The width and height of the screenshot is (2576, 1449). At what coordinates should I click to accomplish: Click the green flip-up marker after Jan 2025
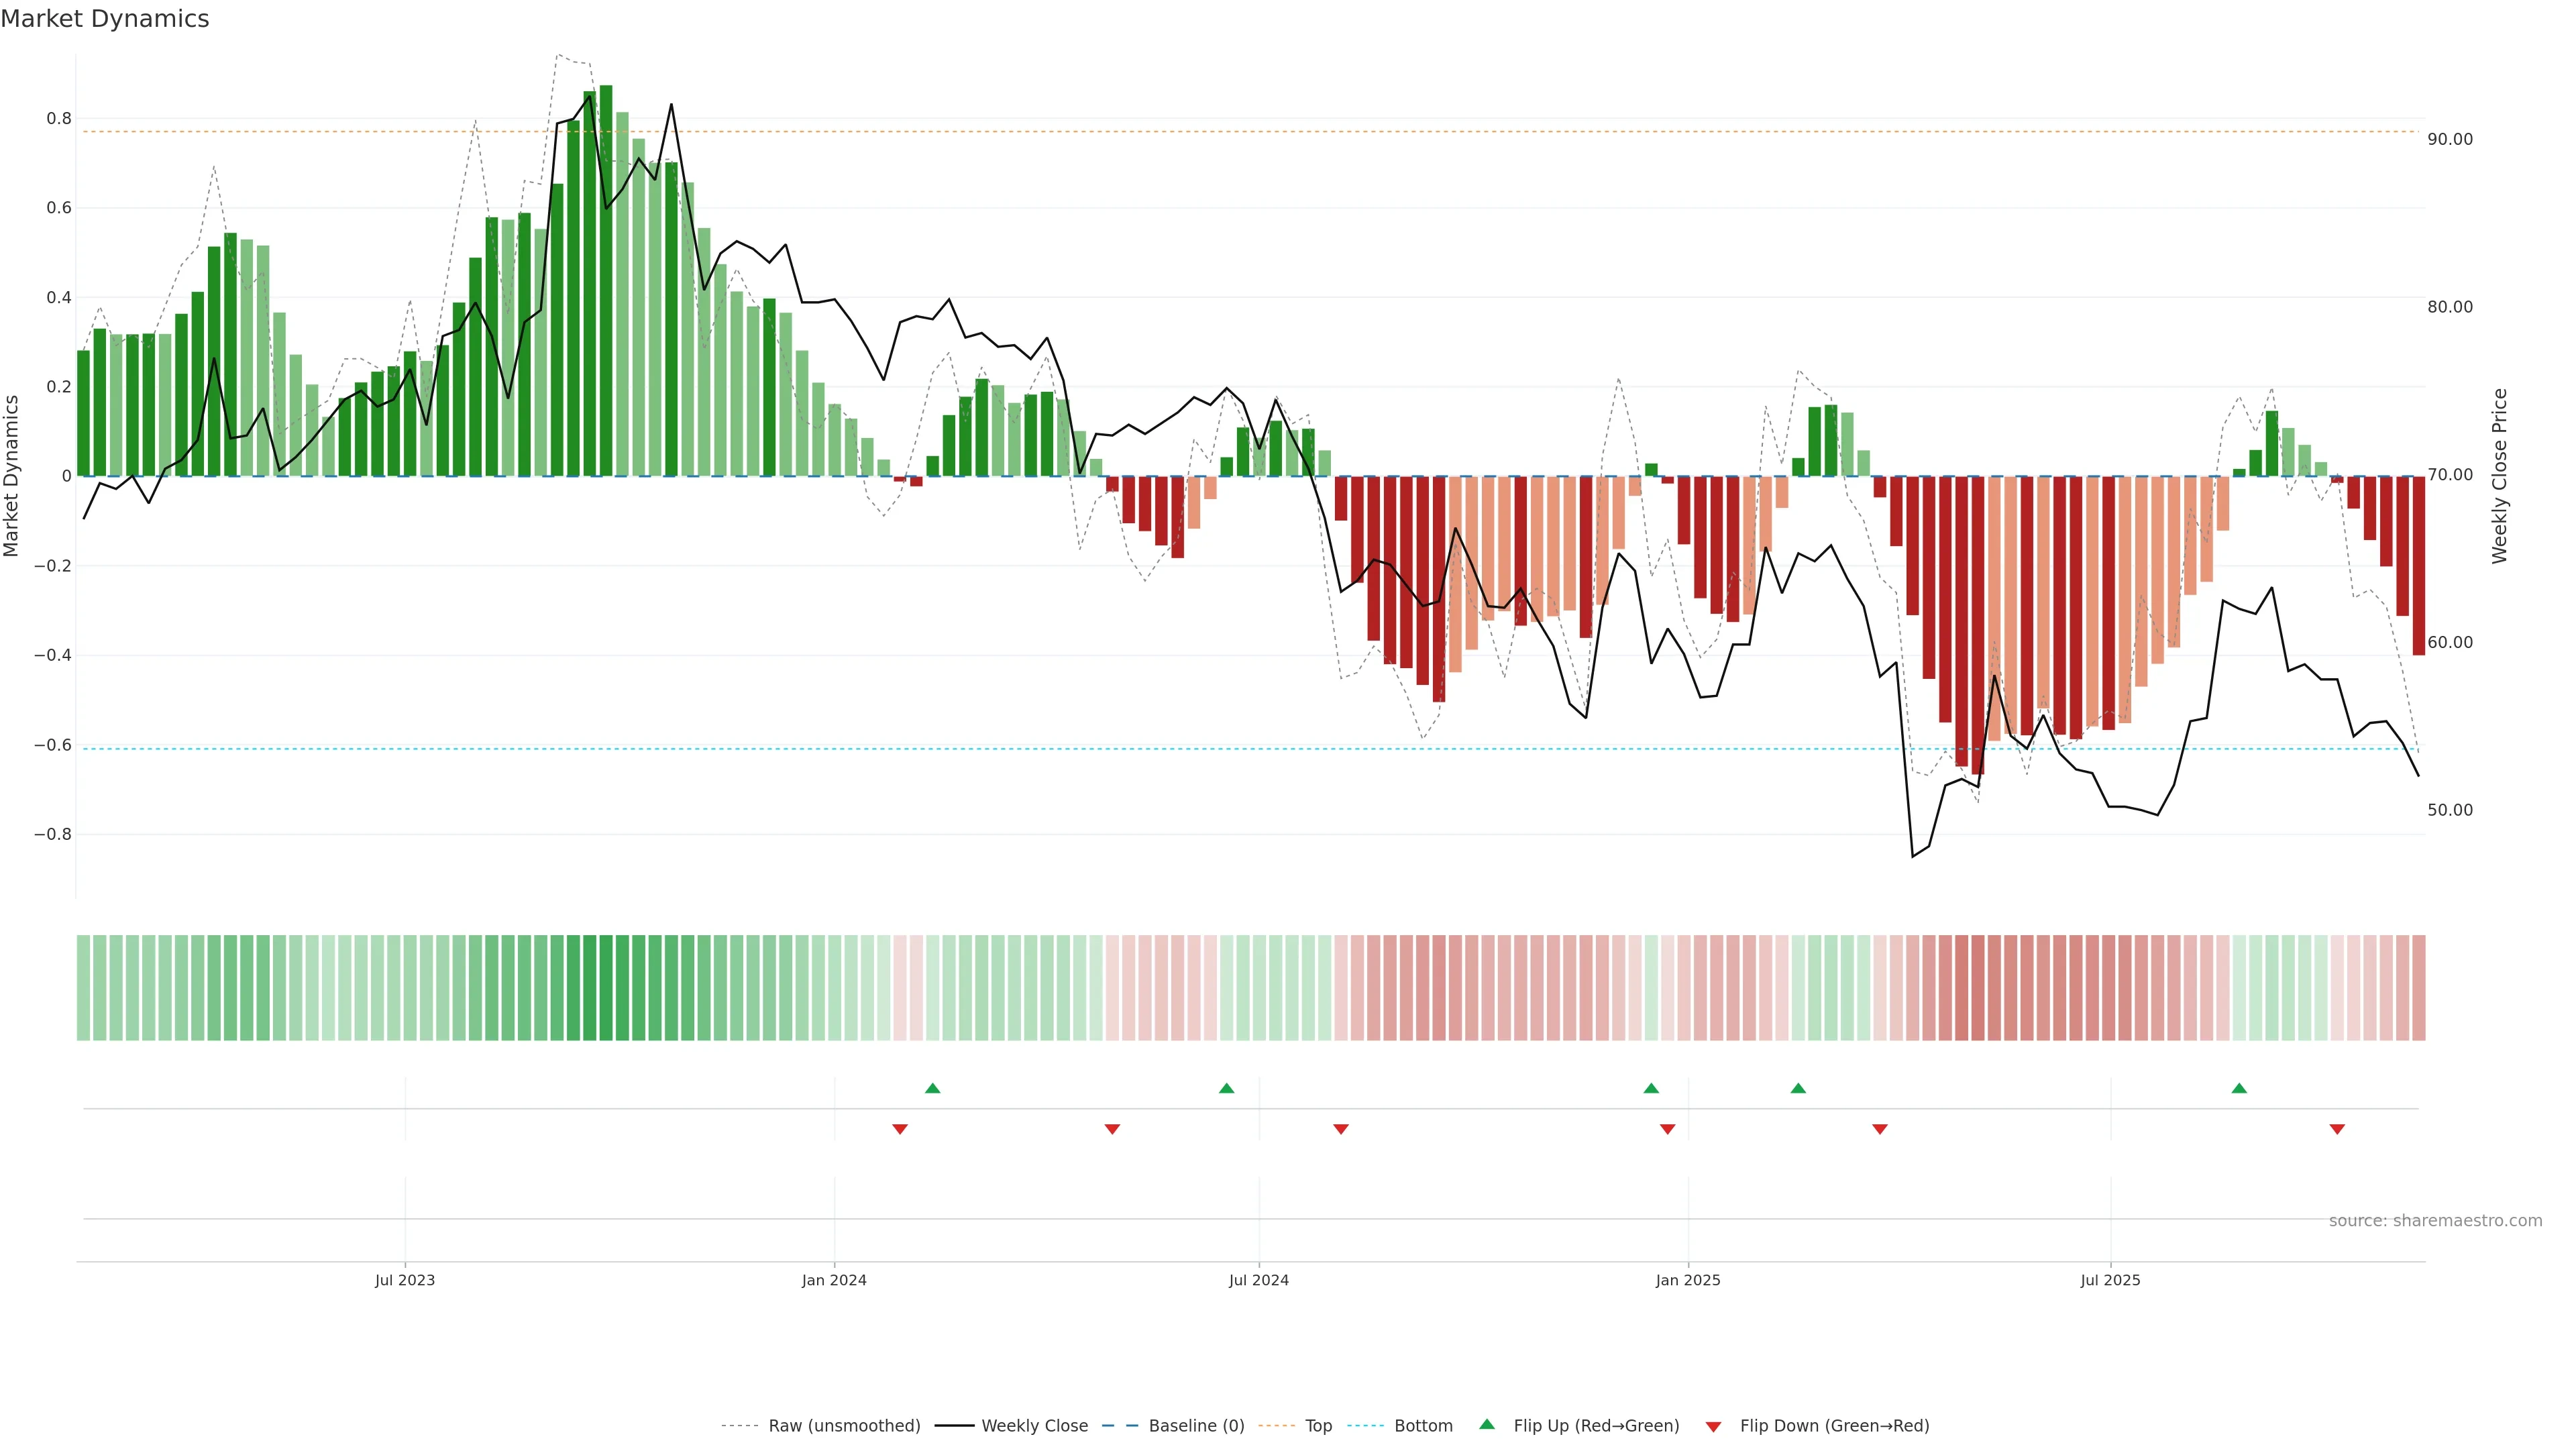(x=1798, y=1088)
